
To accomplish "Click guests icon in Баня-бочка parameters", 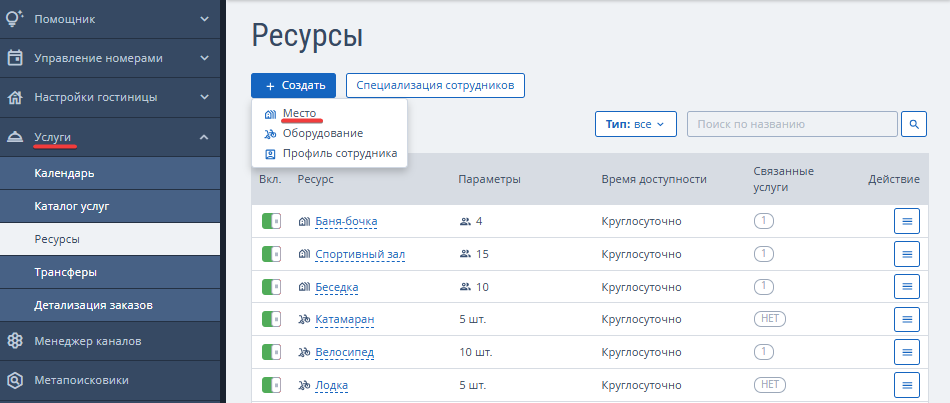I will click(x=465, y=221).
